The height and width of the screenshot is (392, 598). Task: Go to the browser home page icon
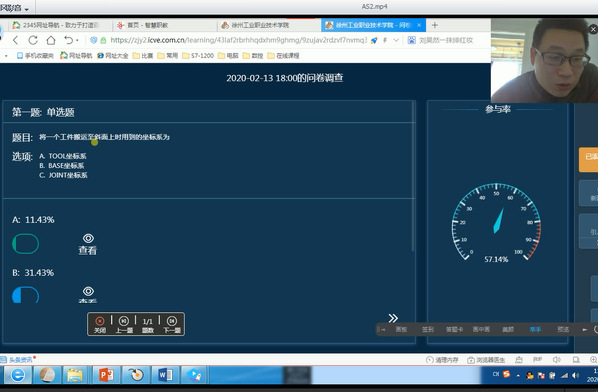51,40
